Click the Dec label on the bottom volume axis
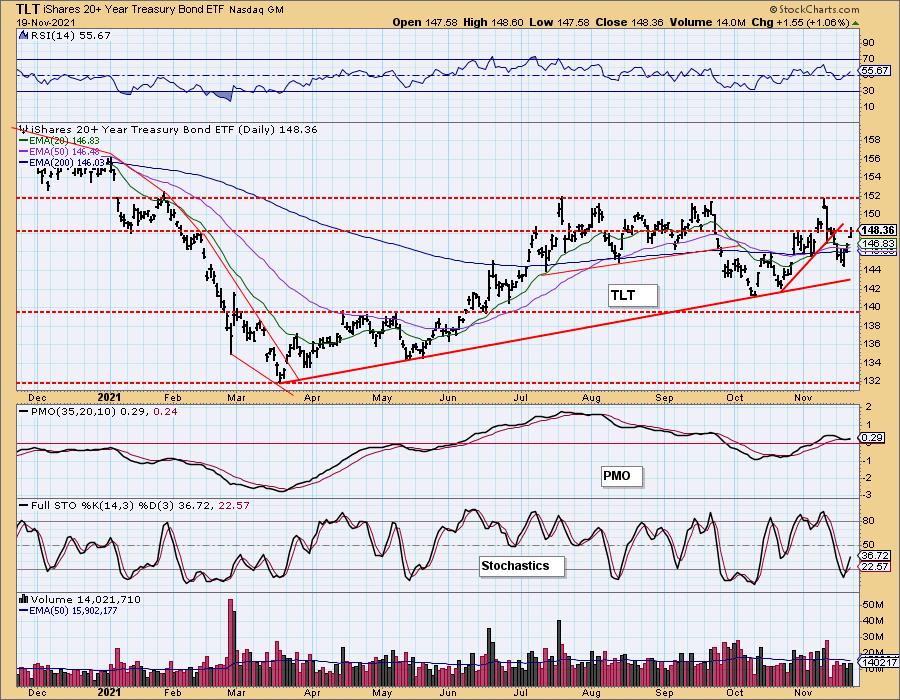Viewport: 900px width, 700px height. pos(37,693)
